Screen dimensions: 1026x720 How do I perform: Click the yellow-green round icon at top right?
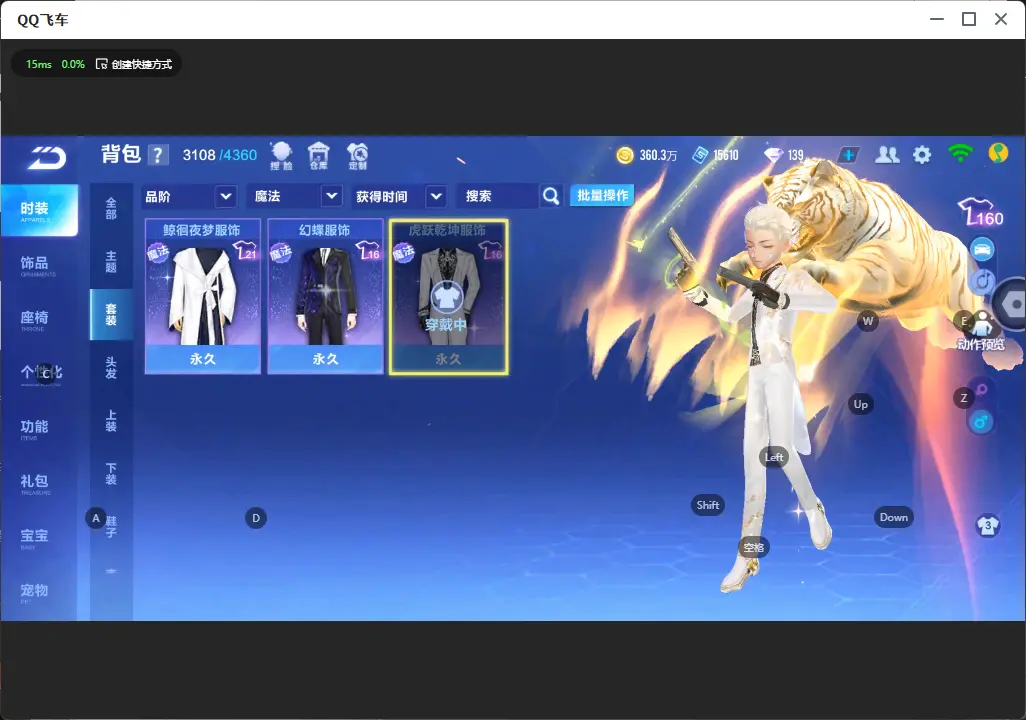(x=998, y=154)
